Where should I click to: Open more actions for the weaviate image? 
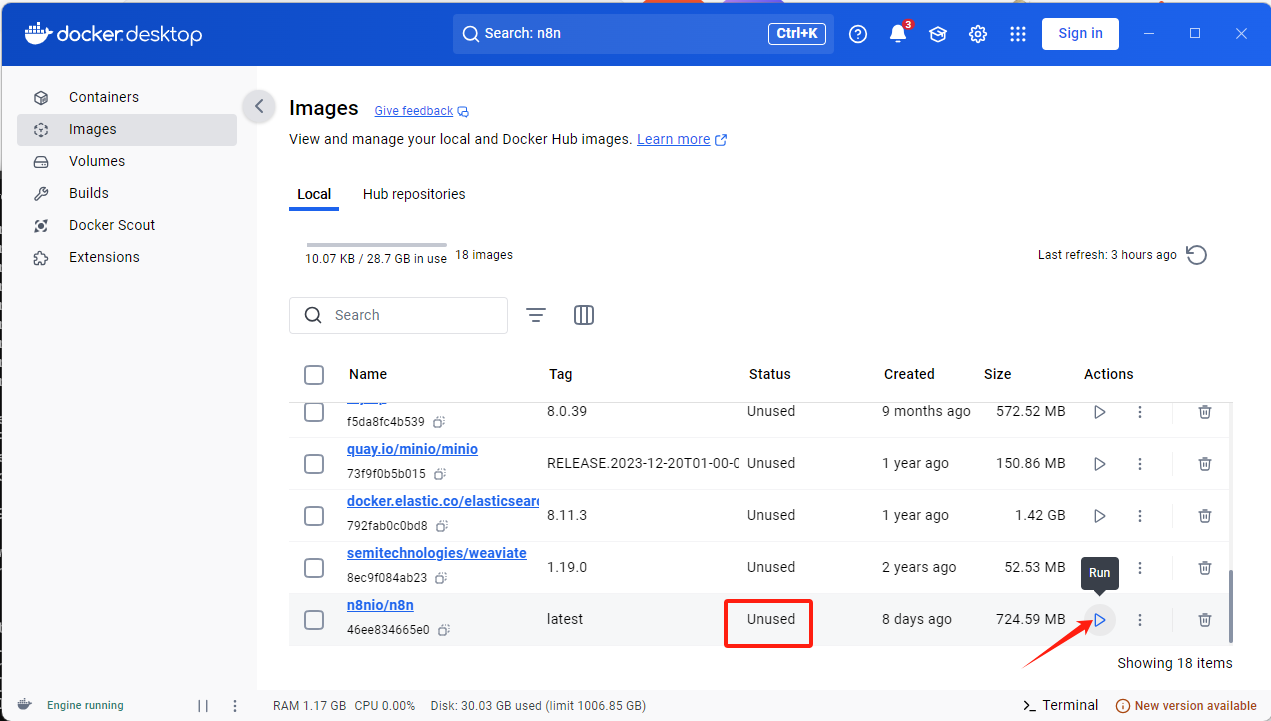(x=1140, y=568)
